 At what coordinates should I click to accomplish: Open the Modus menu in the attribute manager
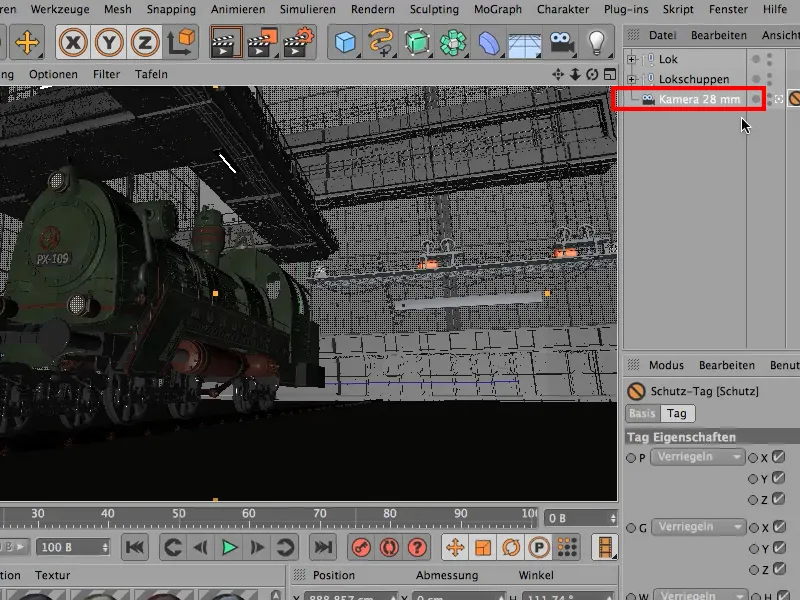[666, 365]
